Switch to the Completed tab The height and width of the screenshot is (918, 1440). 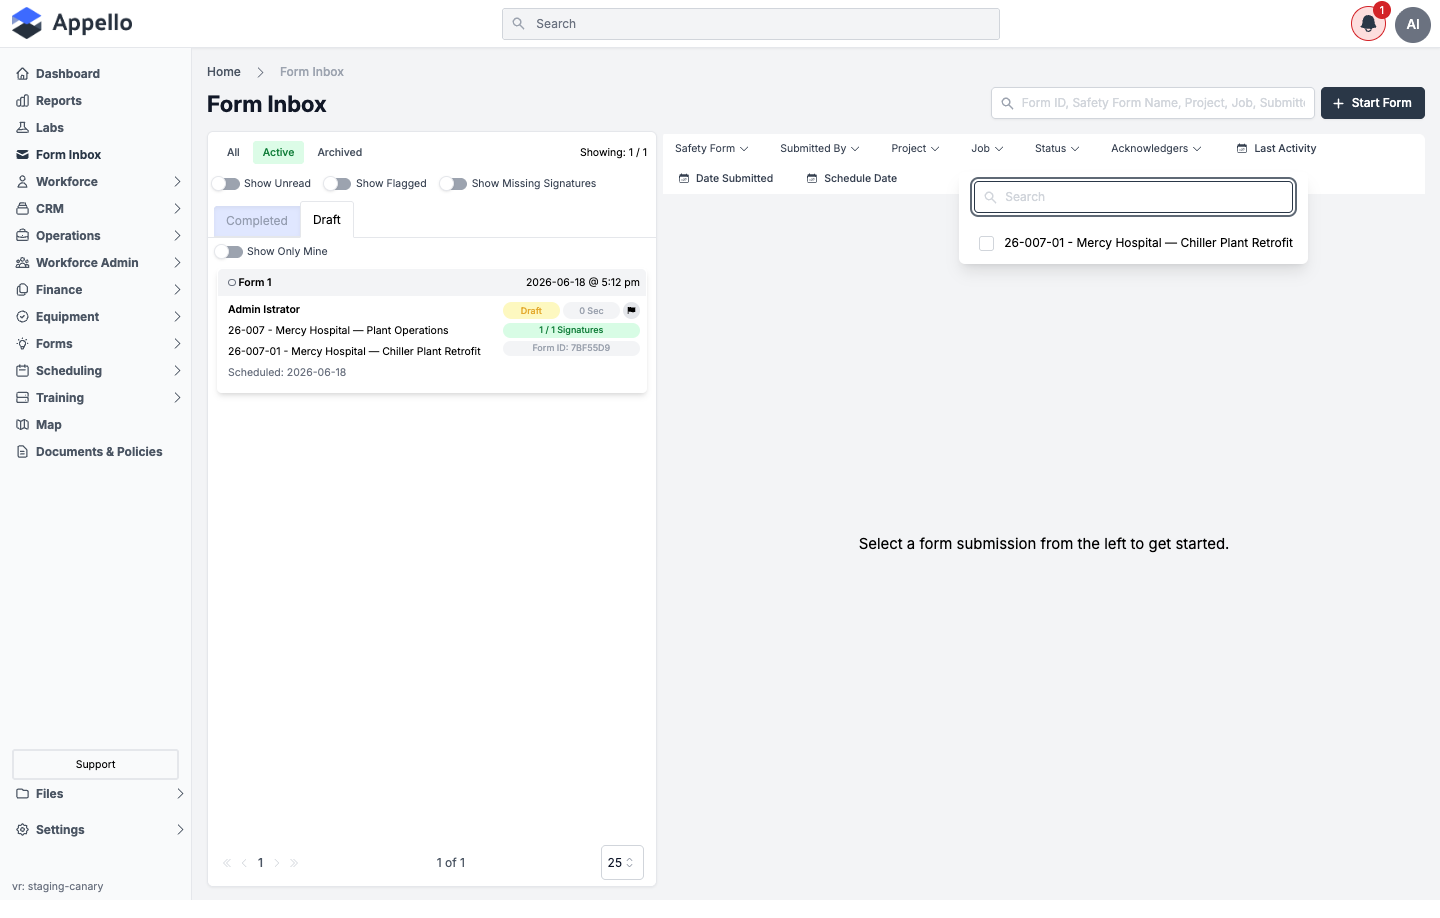pos(257,221)
